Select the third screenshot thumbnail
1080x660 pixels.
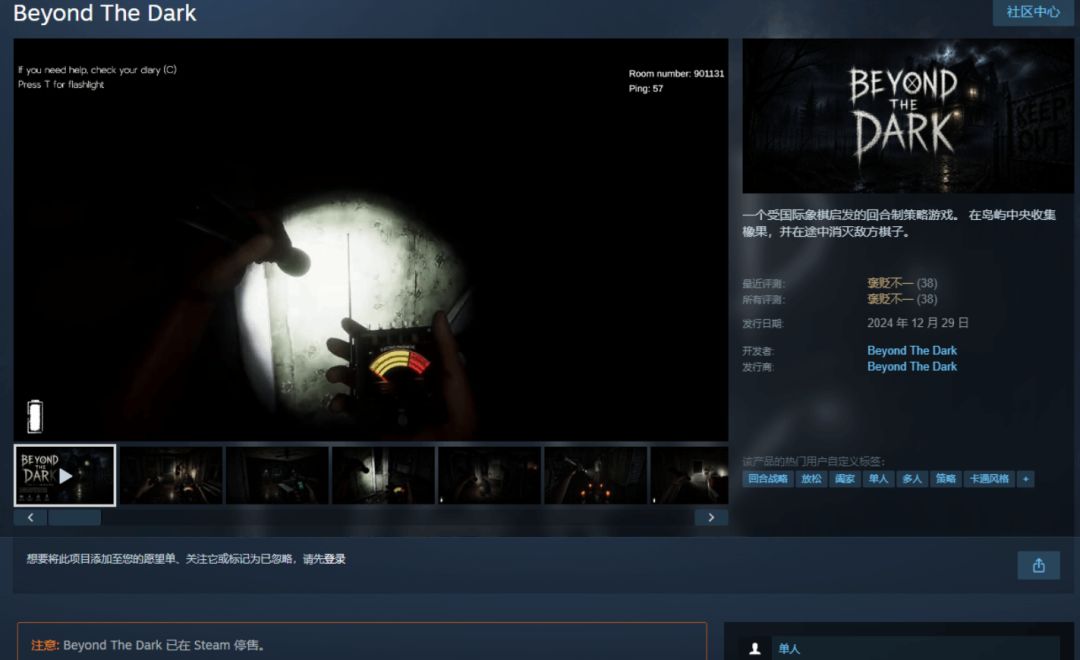[x=278, y=475]
